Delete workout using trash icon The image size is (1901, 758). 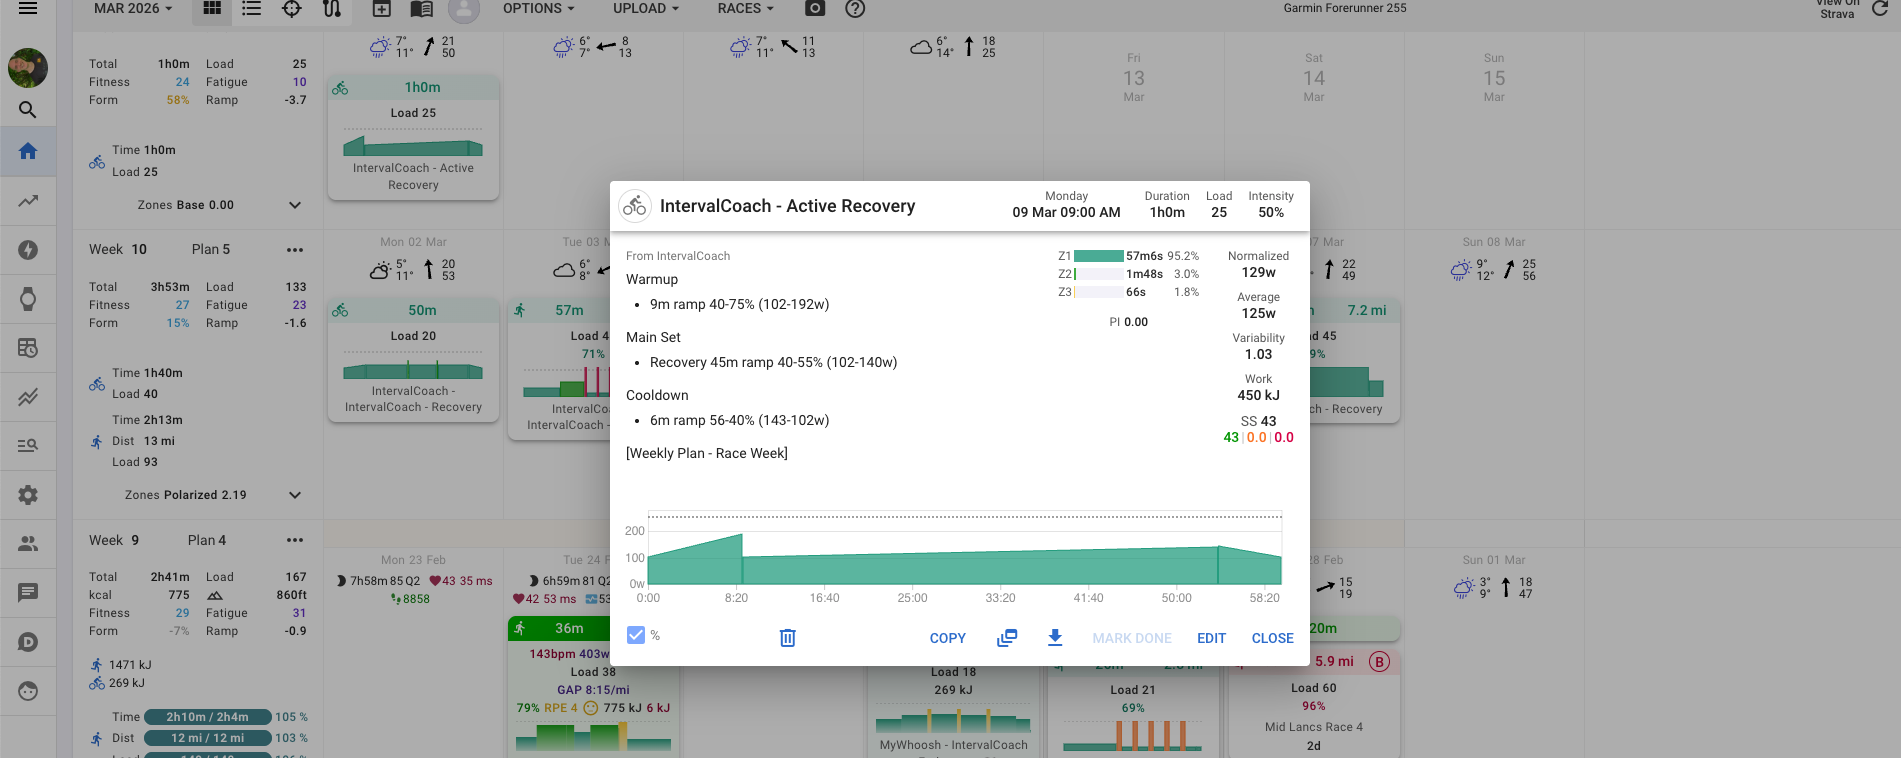[787, 638]
